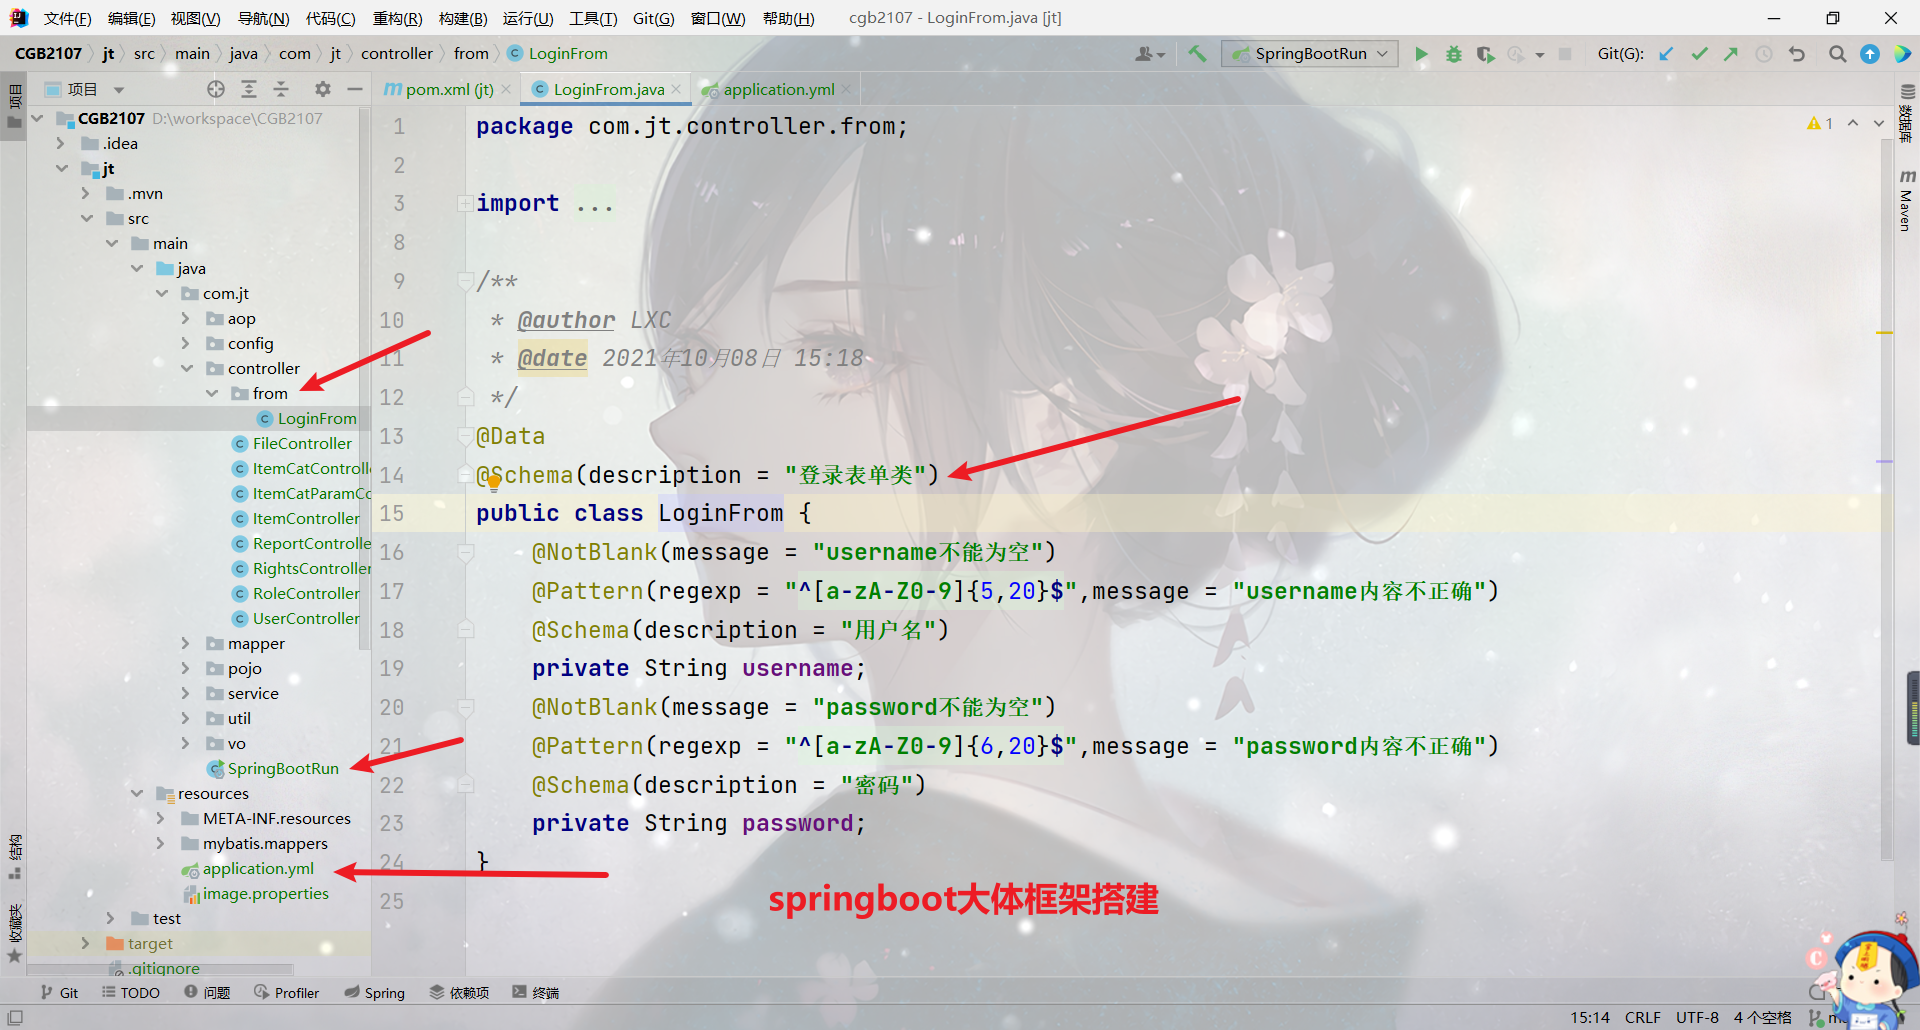Collapse all nodes in the project tree

(x=281, y=89)
